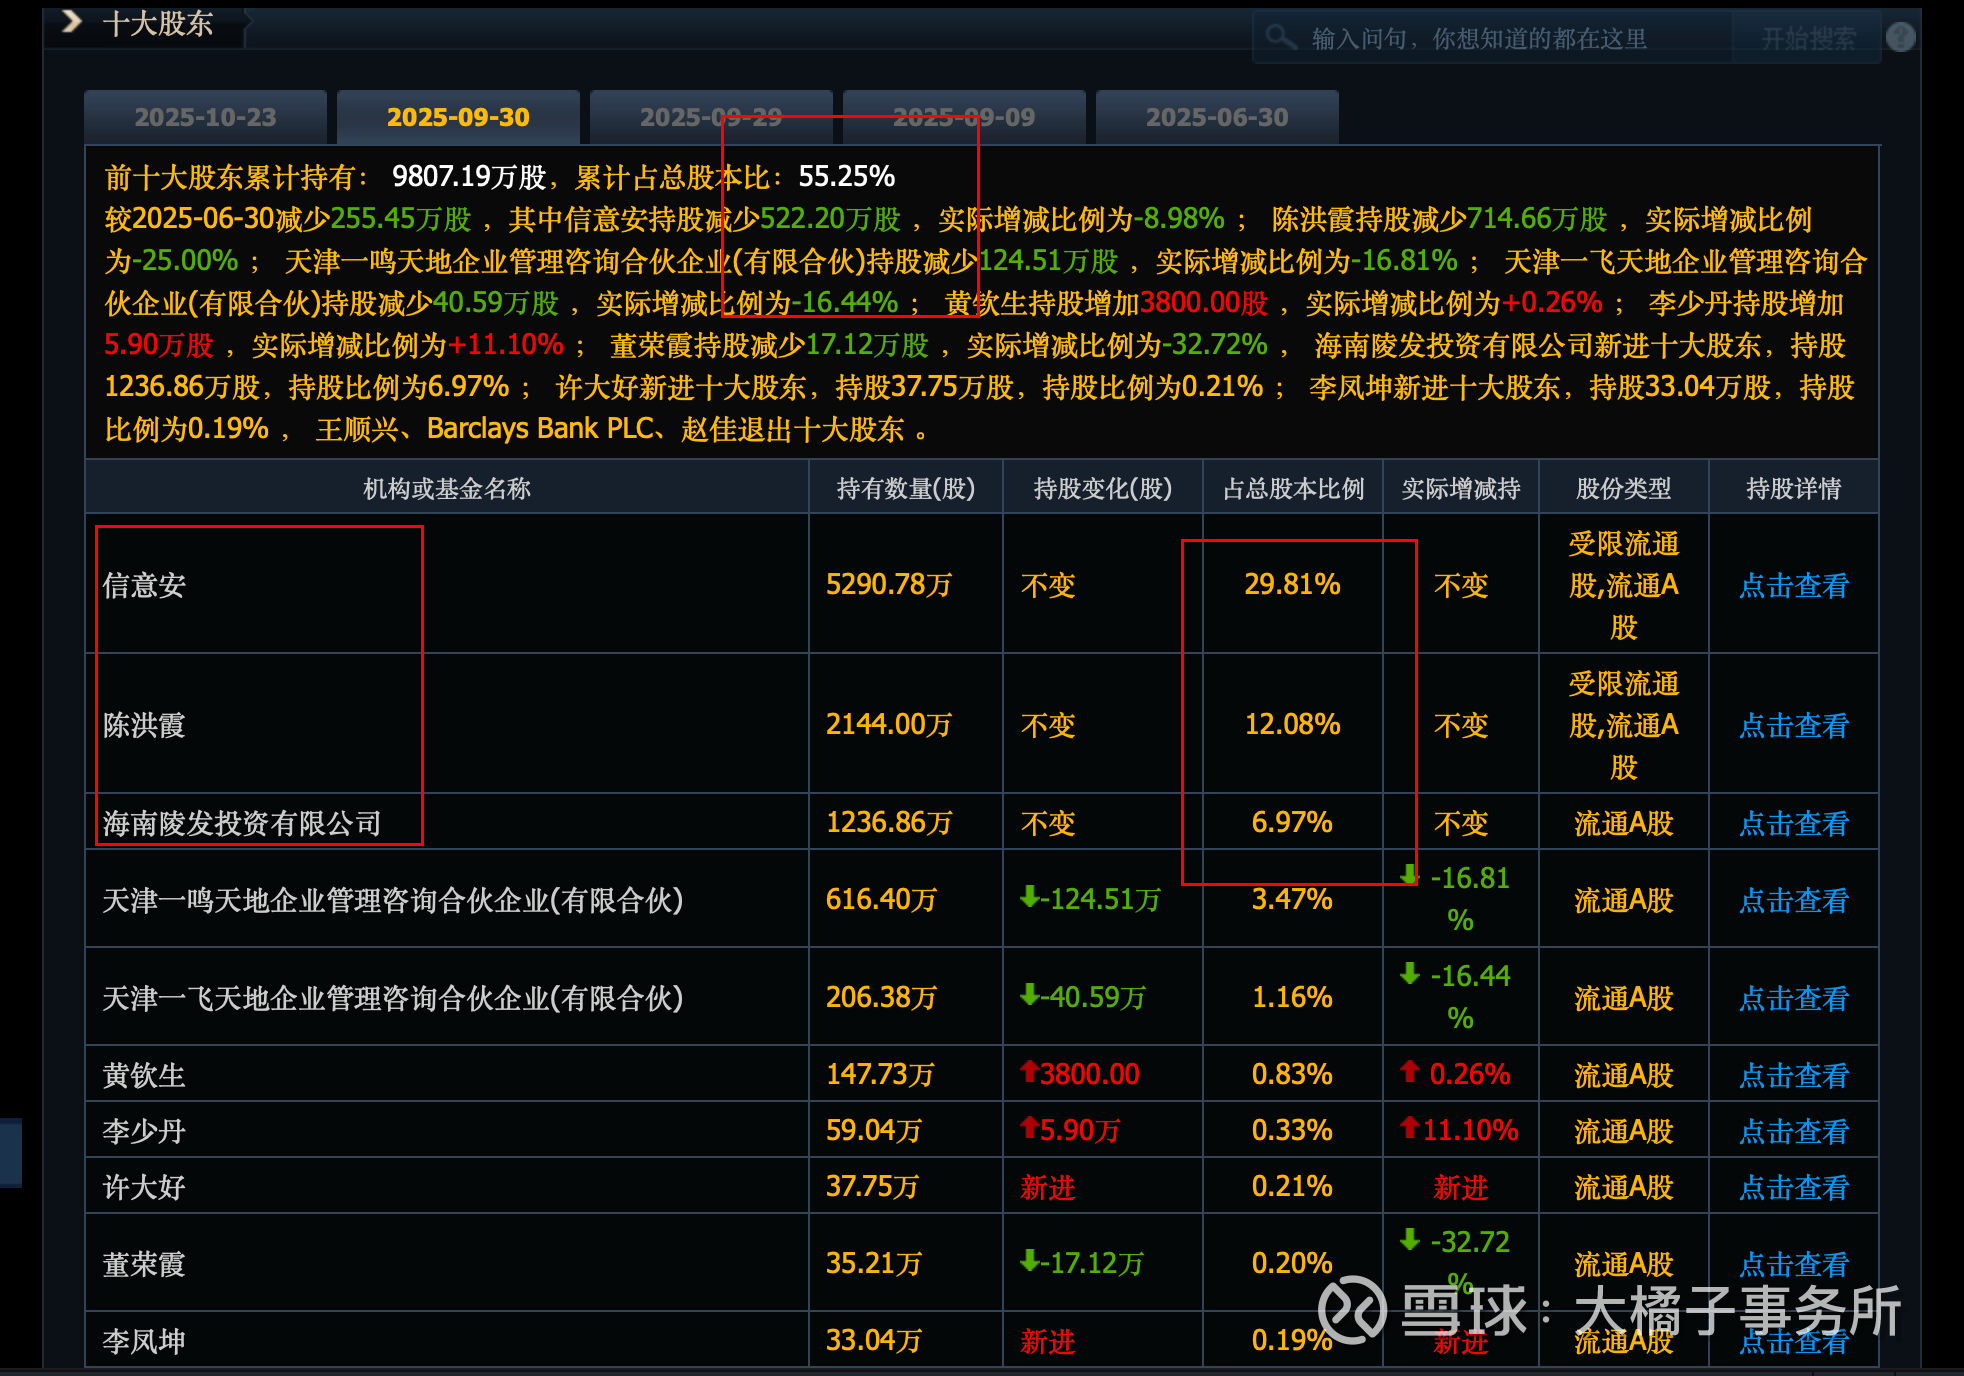
Task: Click the green down arrow for -40.59万
Action: (x=1028, y=995)
